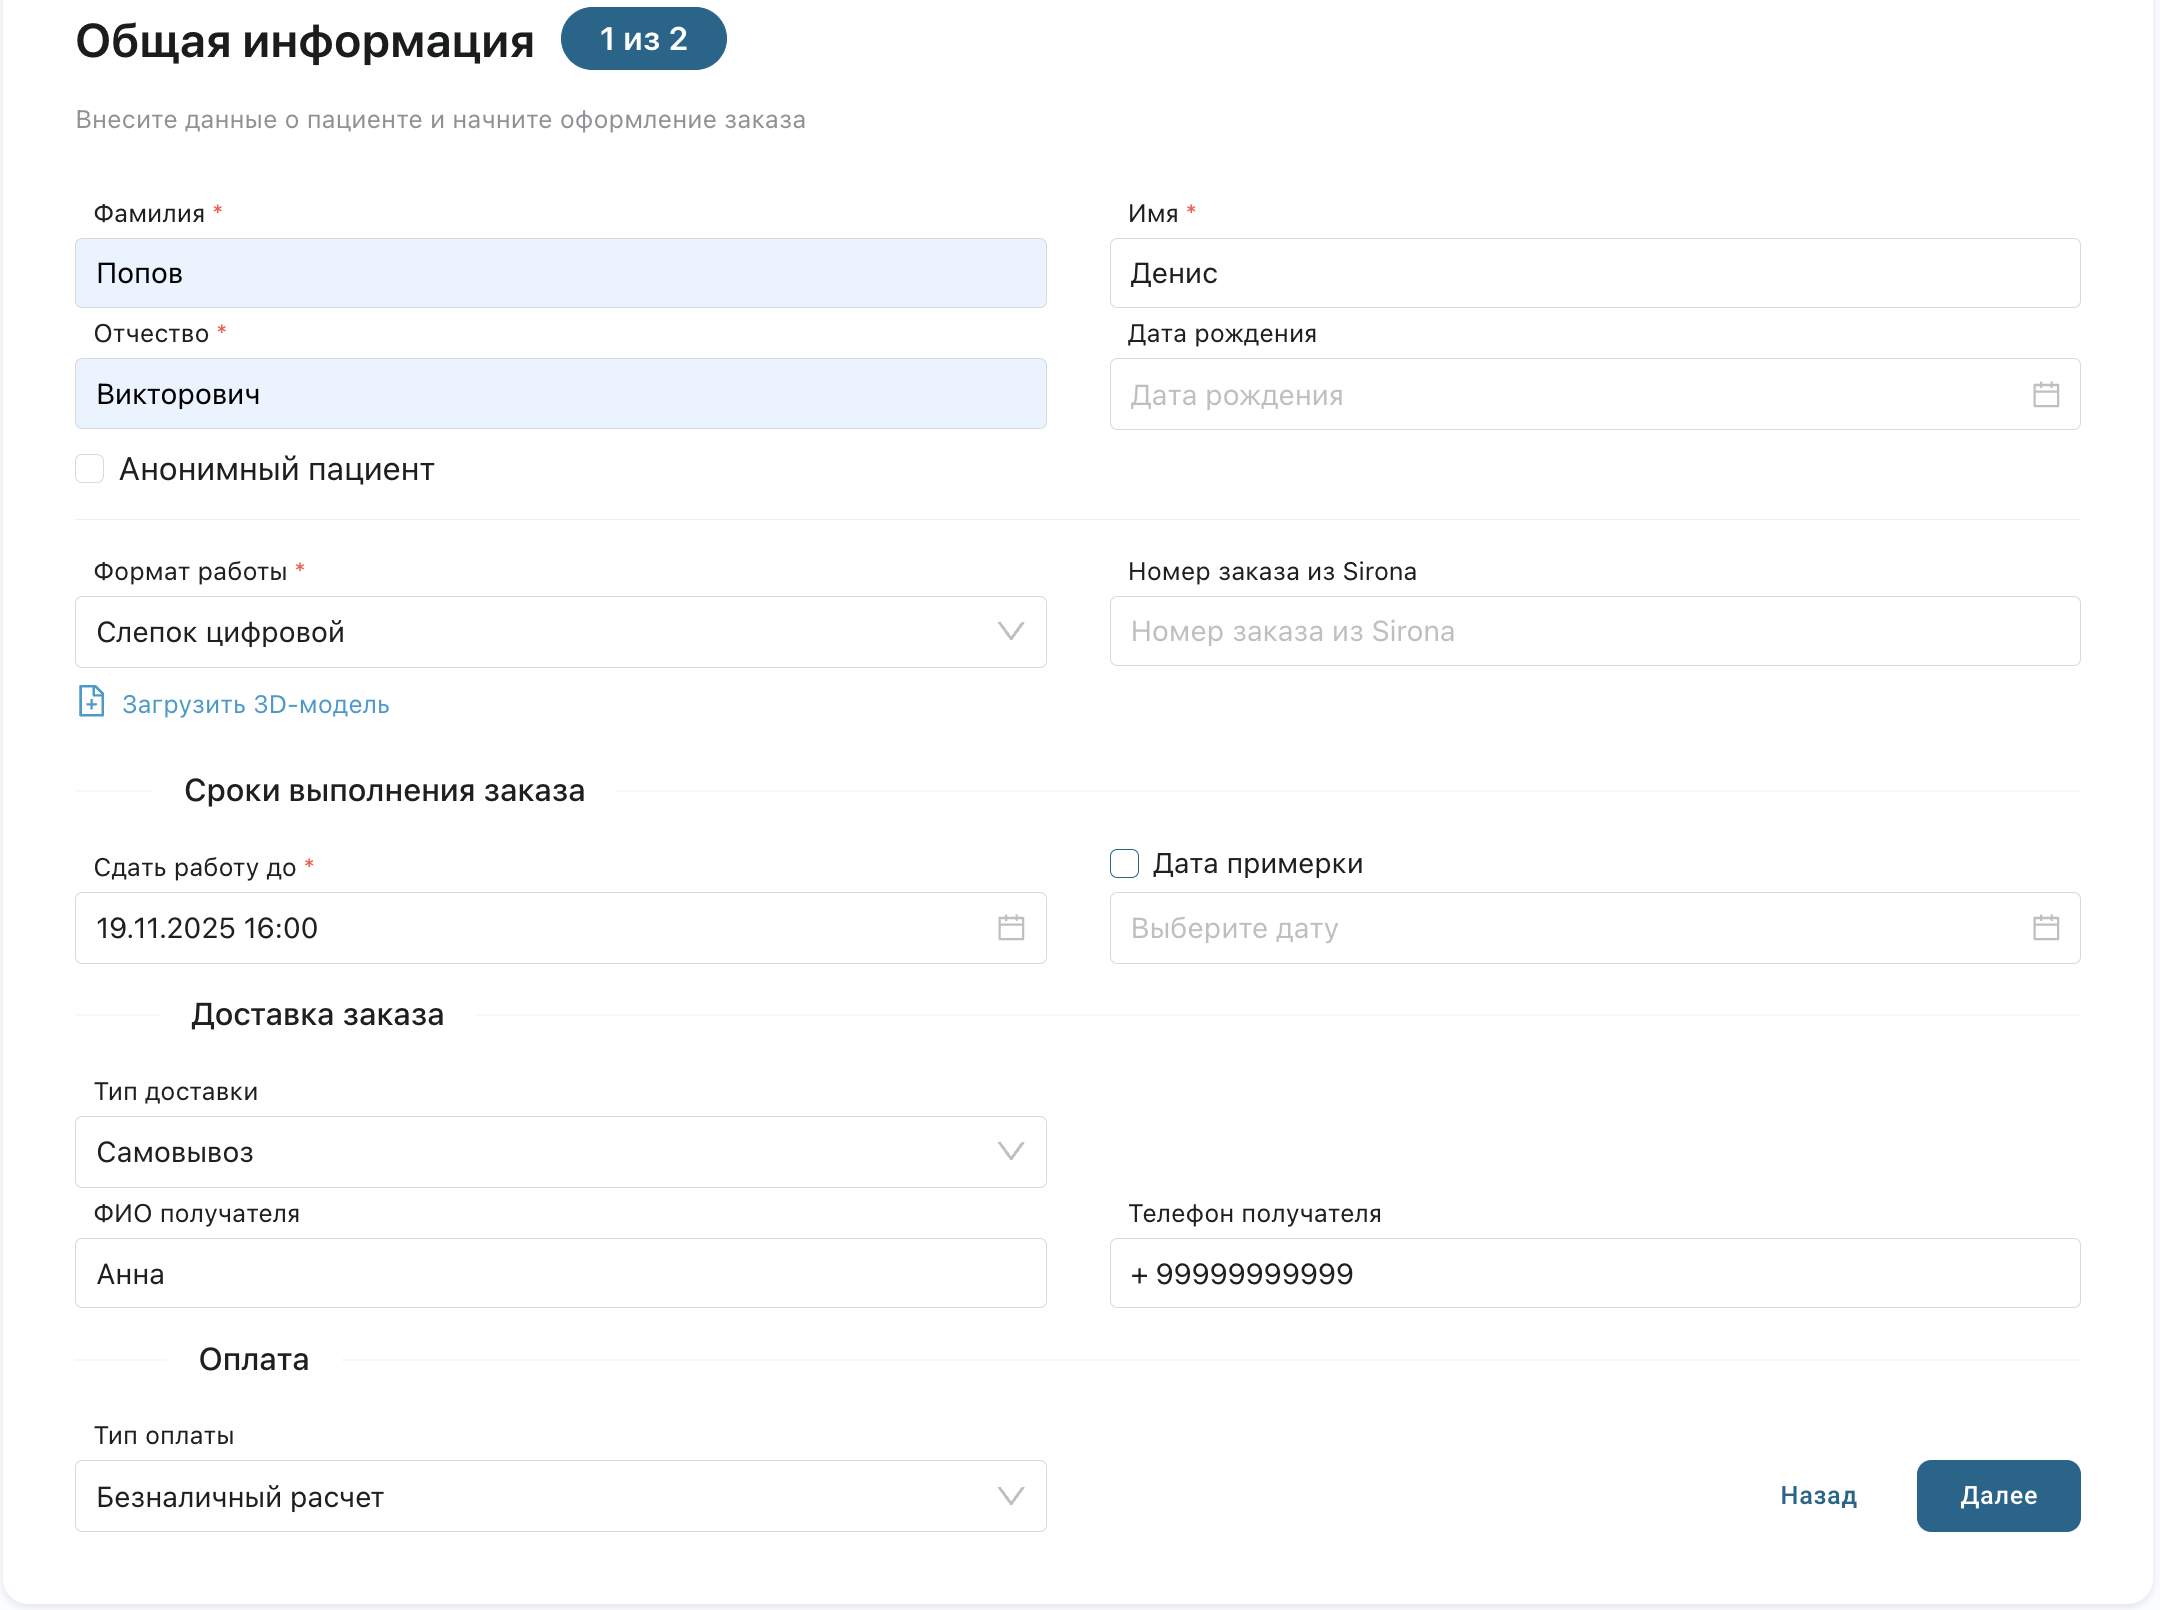Click the 1 из 2 step badge
This screenshot has height=1610, width=2160.
click(643, 39)
